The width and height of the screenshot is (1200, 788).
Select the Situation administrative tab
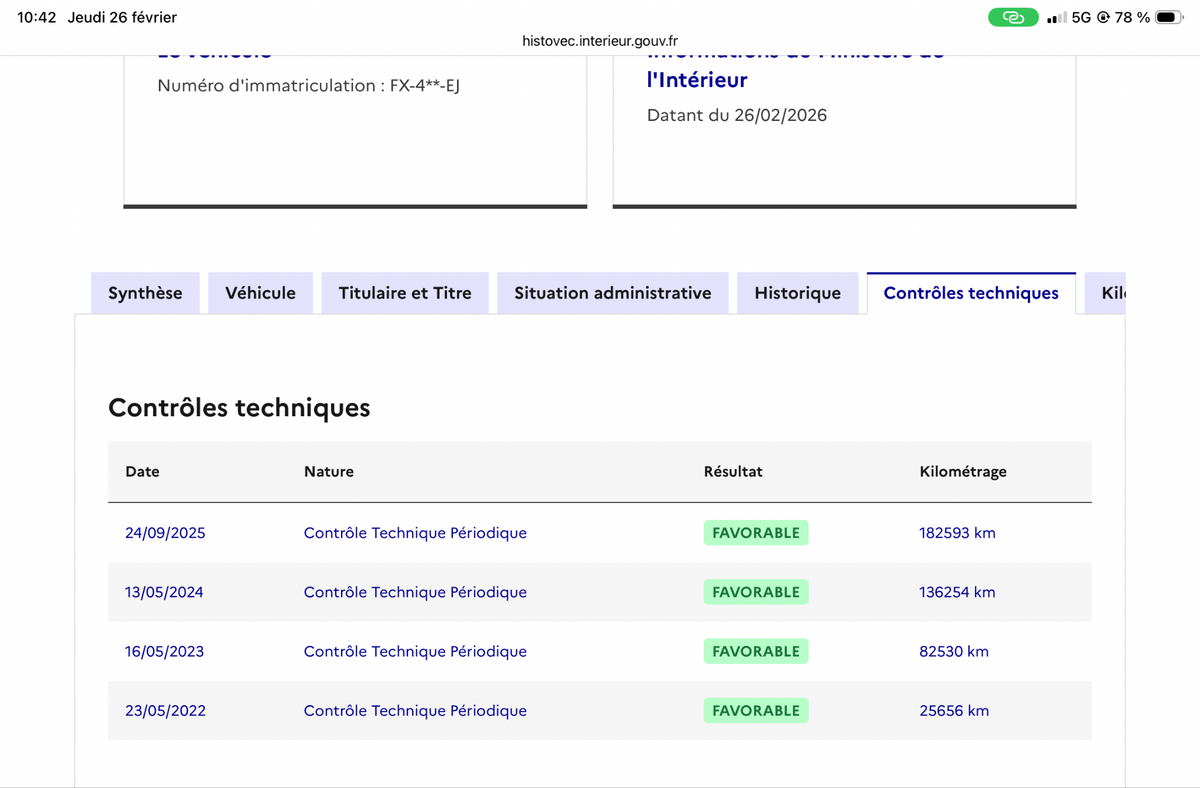click(613, 293)
